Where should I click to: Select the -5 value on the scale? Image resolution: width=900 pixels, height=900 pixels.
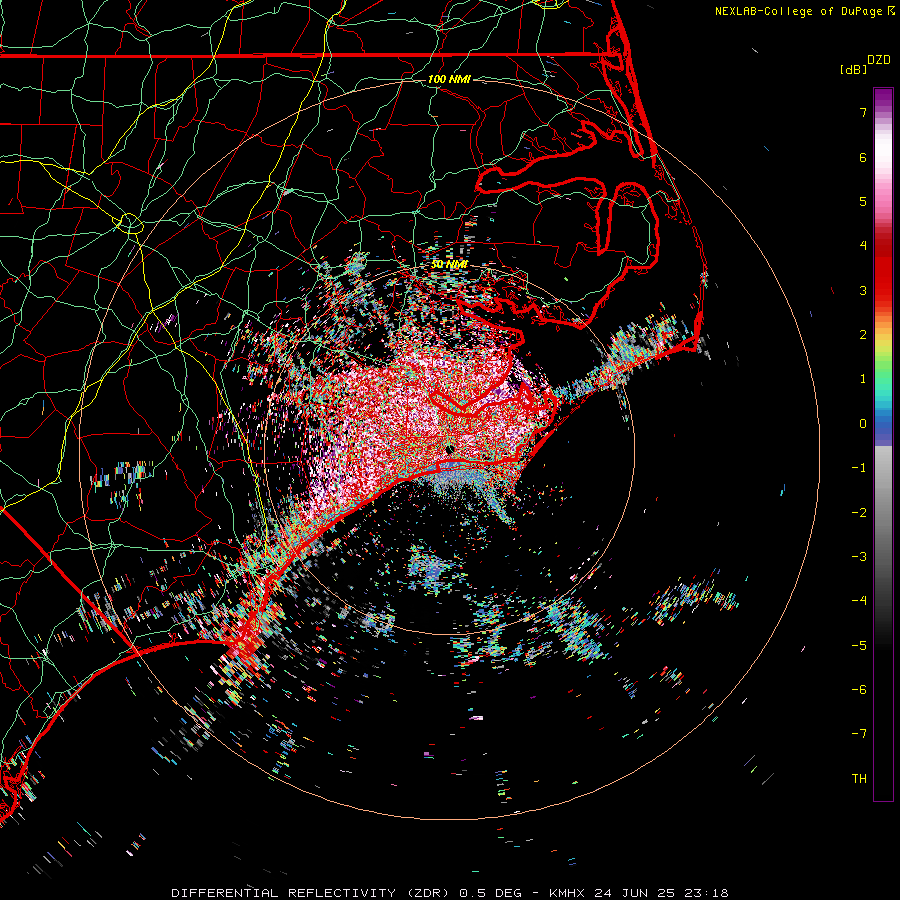tap(859, 646)
